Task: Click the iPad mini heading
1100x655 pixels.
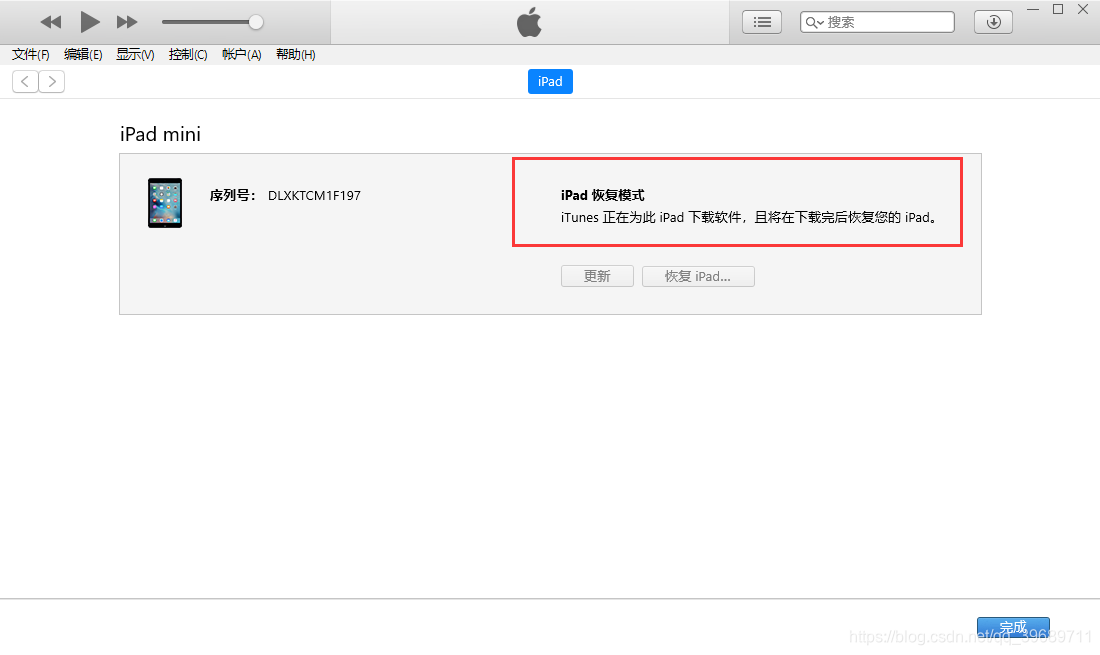Action: pyautogui.click(x=161, y=134)
